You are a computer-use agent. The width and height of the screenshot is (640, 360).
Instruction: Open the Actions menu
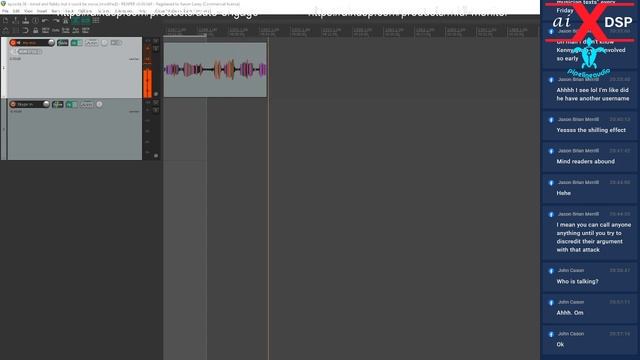click(104, 11)
